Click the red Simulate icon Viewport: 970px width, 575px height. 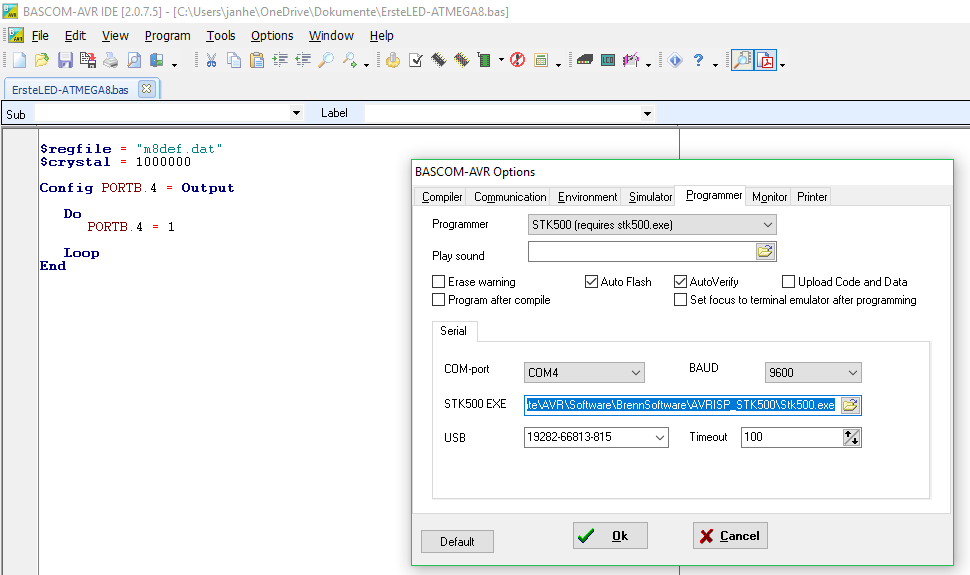(x=518, y=60)
